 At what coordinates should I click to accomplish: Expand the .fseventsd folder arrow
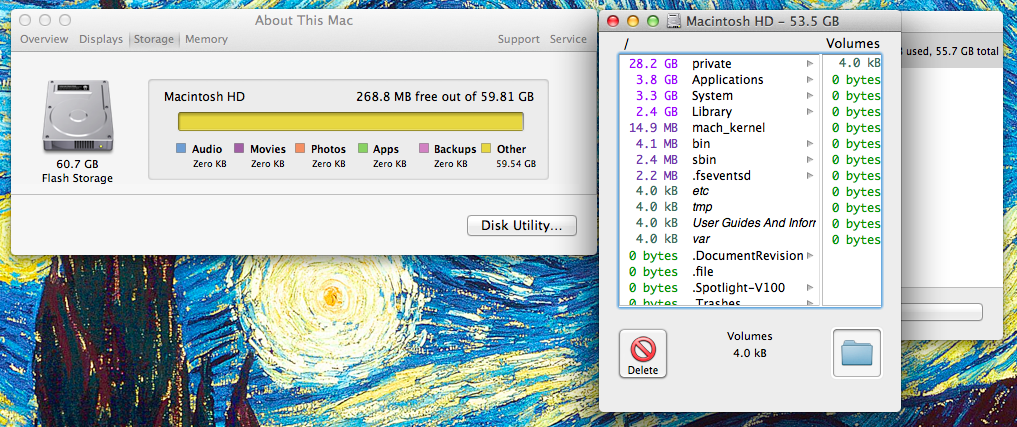tap(809, 175)
